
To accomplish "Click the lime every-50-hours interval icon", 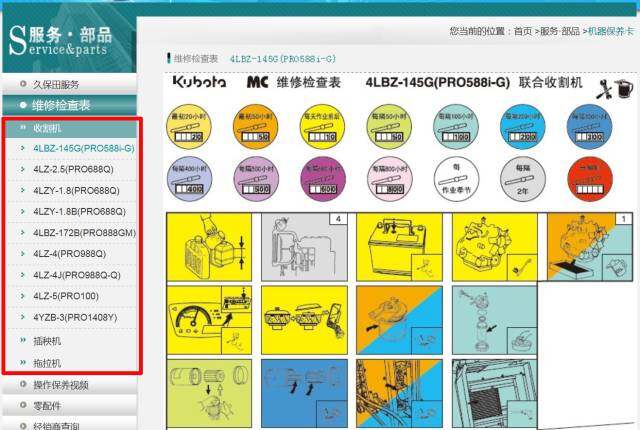I will click(389, 126).
